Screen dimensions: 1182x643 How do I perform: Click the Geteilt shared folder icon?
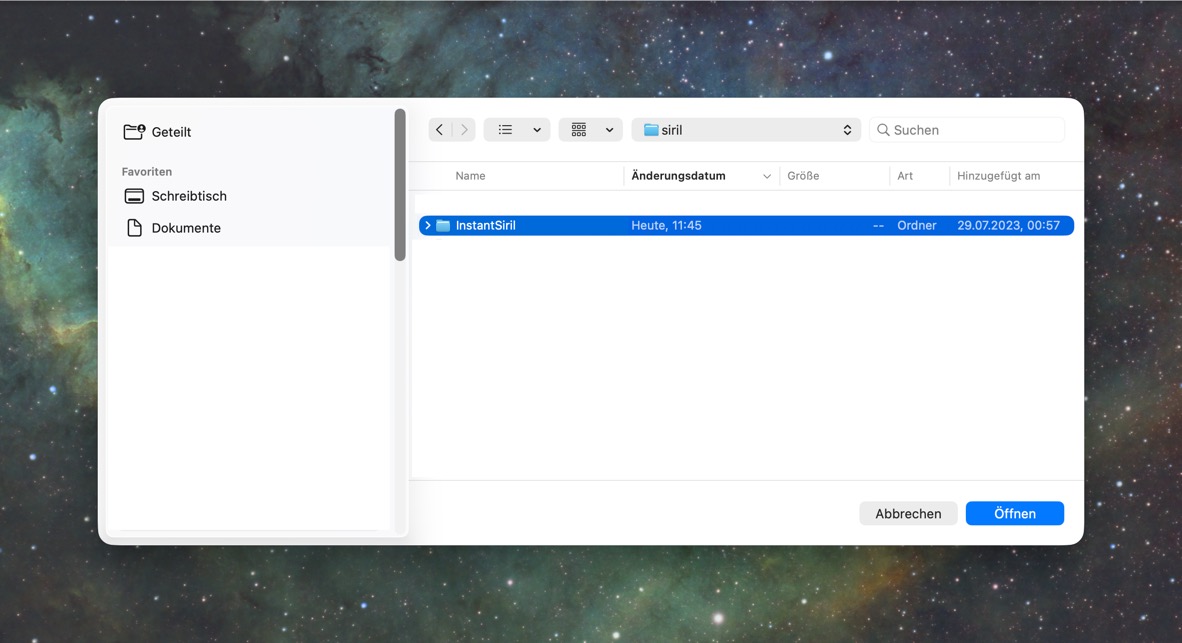click(134, 132)
